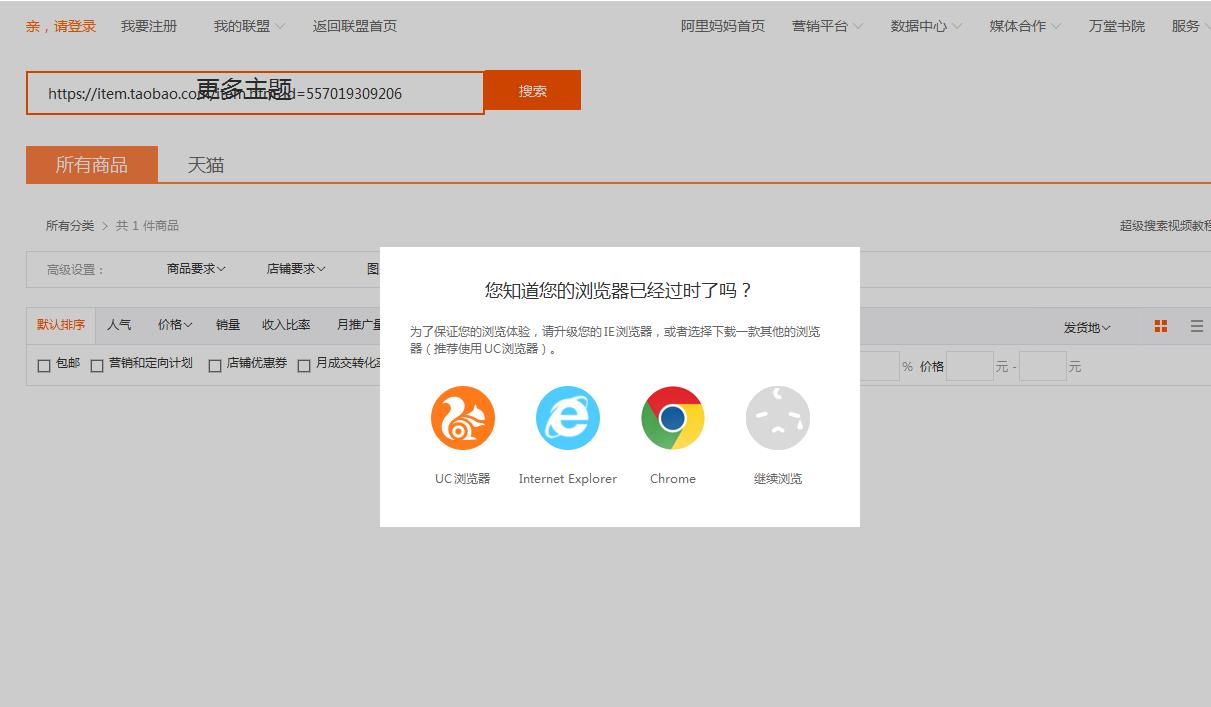This screenshot has height=707, width=1211.
Task: Expand the 媒体合作 dropdown
Action: (x=1025, y=26)
